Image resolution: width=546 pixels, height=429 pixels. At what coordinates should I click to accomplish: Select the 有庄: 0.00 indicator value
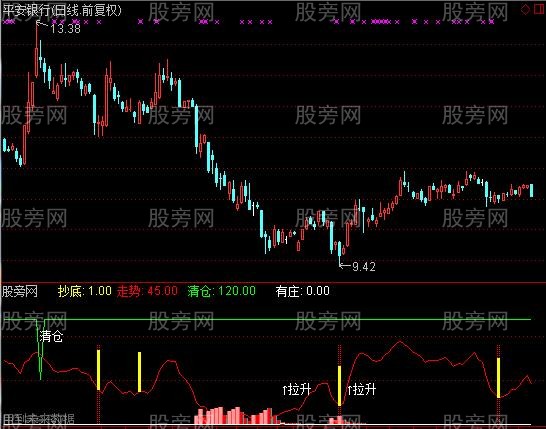pos(303,291)
